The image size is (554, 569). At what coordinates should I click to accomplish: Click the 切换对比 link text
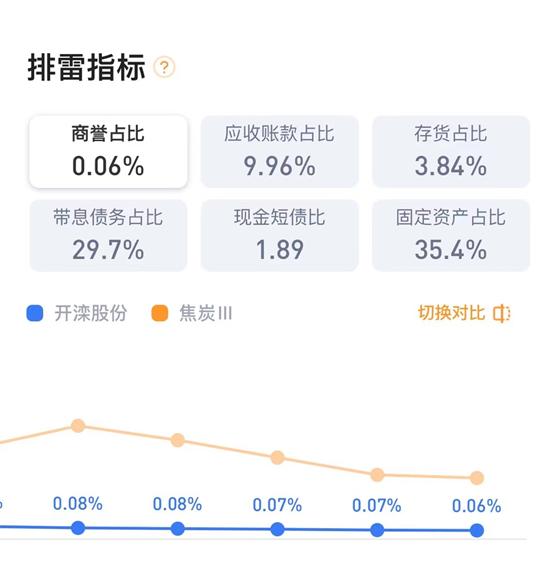(451, 313)
